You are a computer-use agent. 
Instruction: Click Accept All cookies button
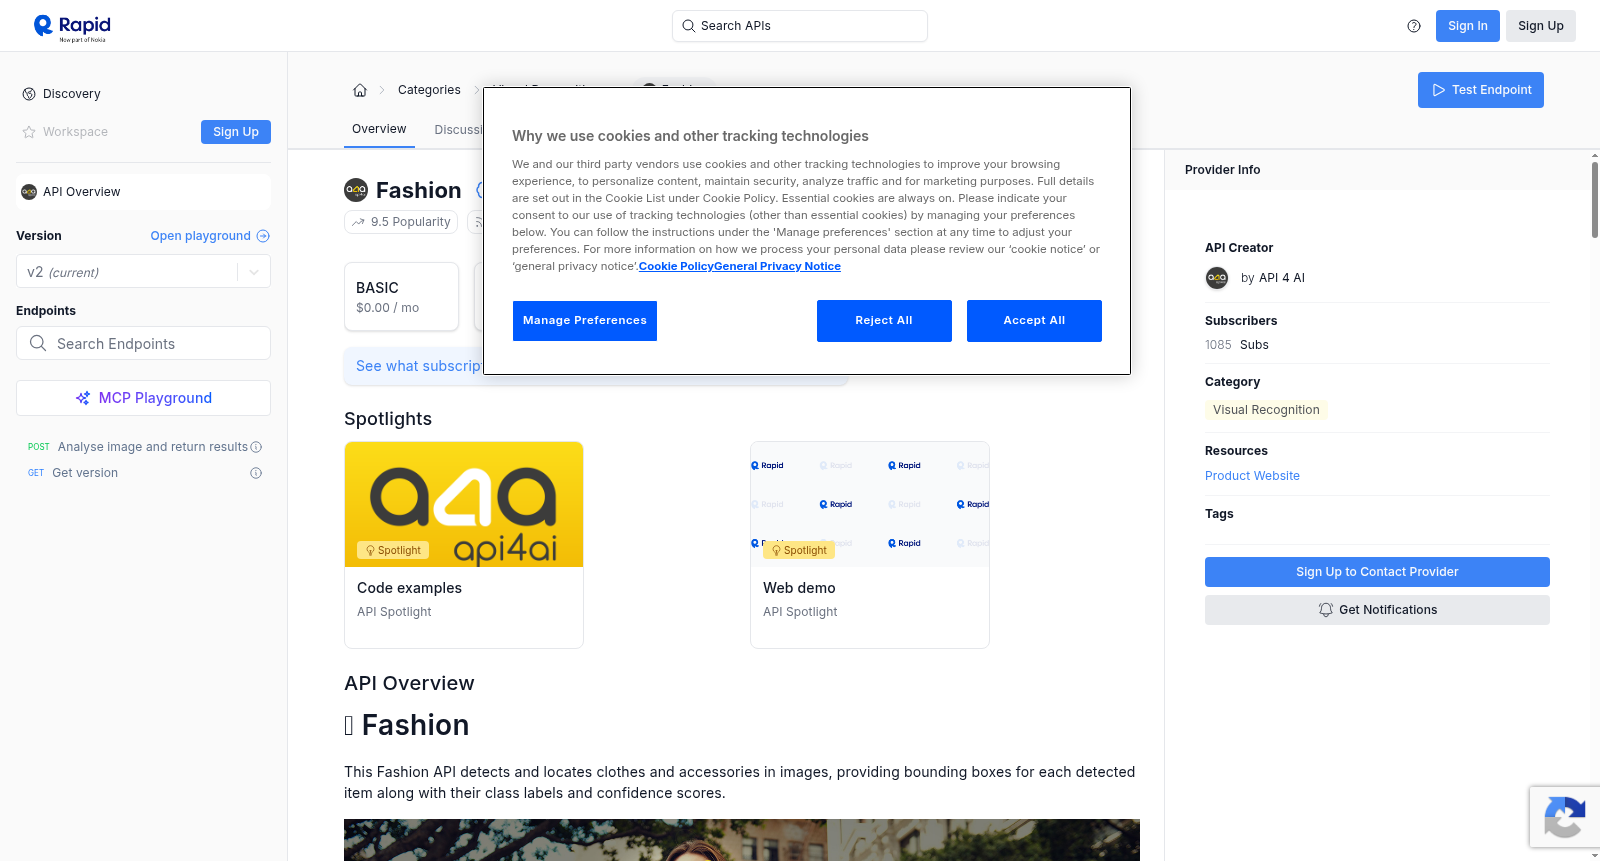[x=1034, y=321]
